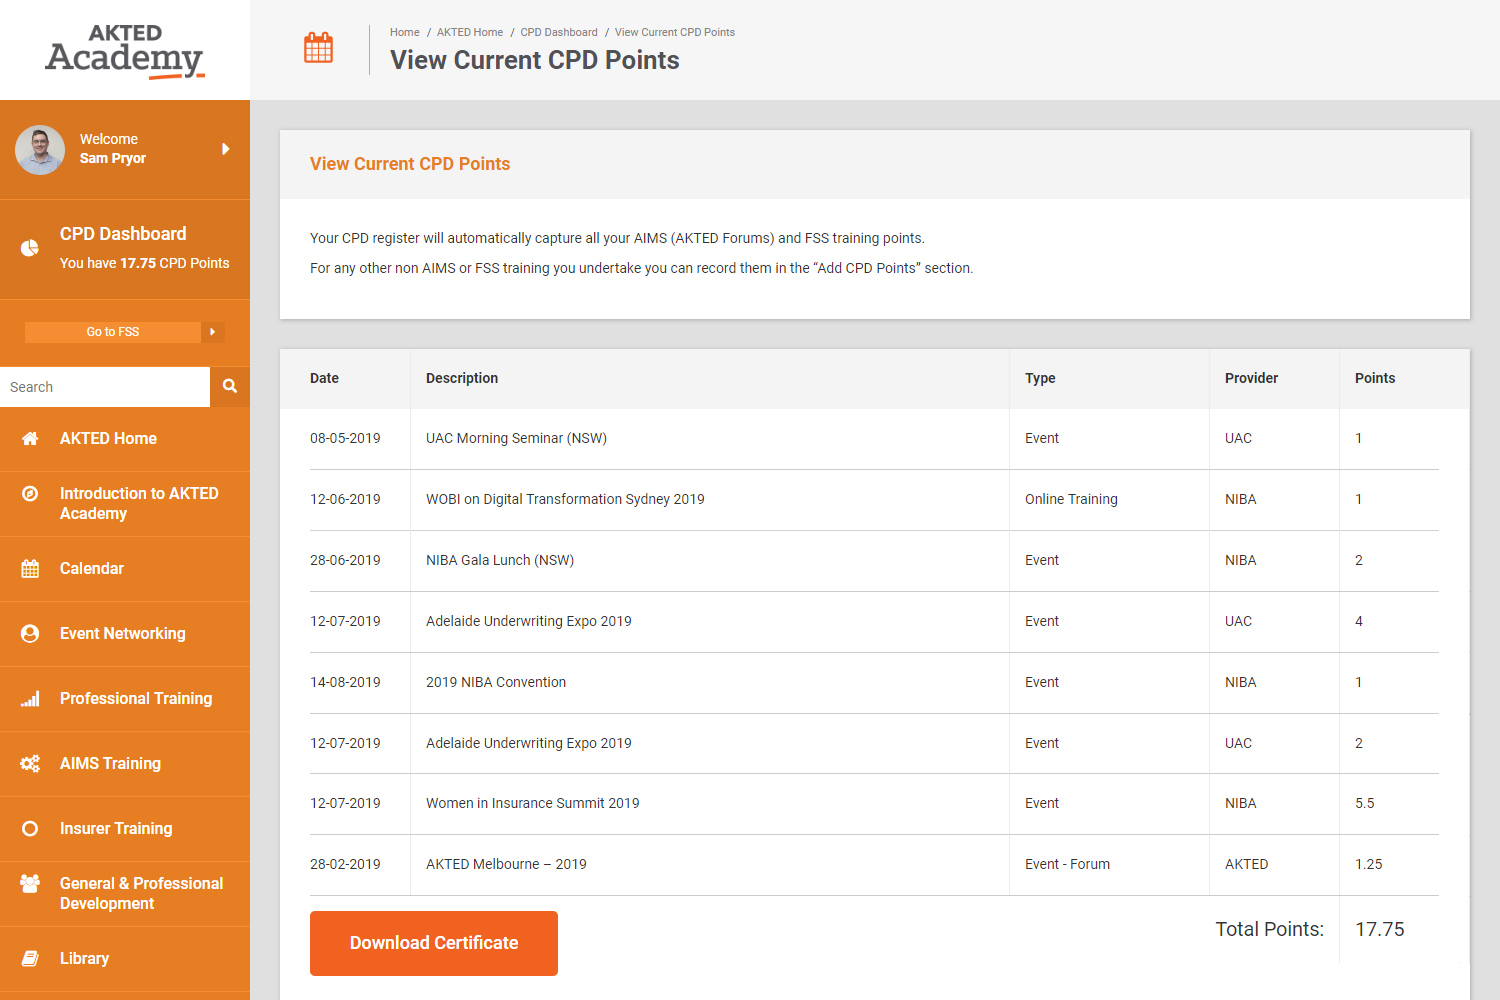Viewport: 1500px width, 1000px height.
Task: Select UAC Morning Seminar (NSW) row
Action: (874, 439)
